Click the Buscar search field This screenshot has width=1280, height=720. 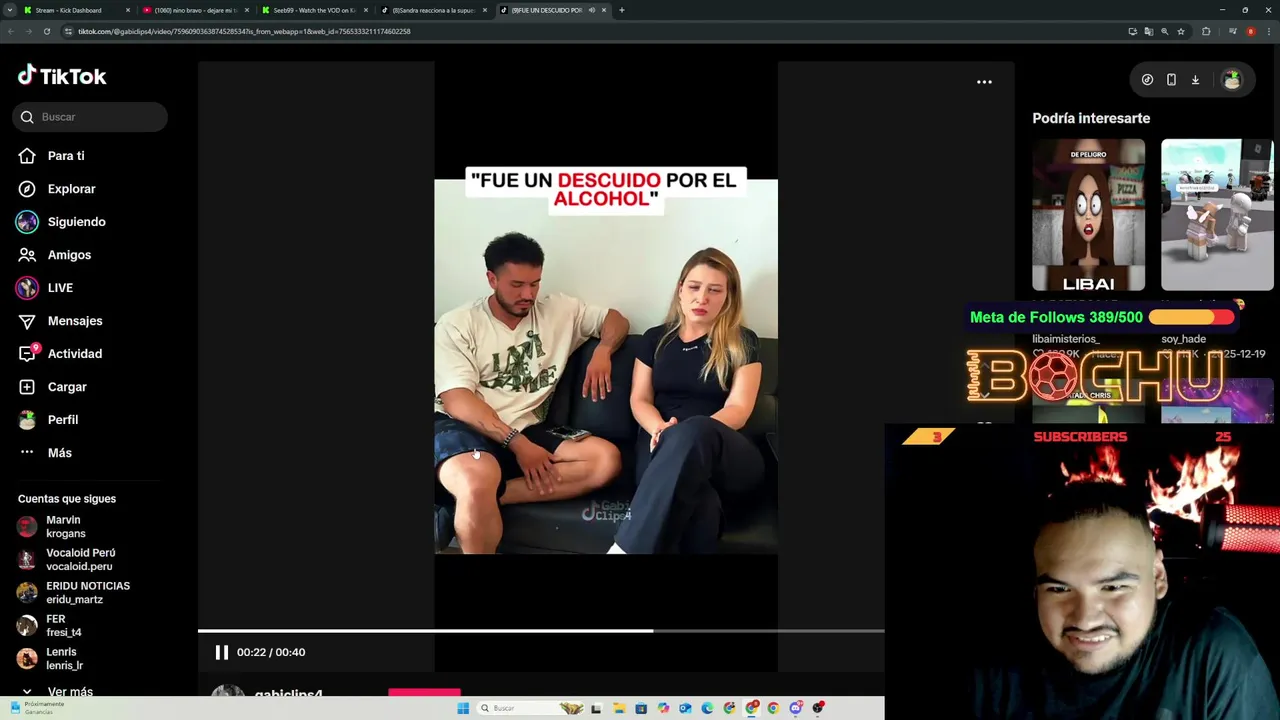[x=90, y=117]
